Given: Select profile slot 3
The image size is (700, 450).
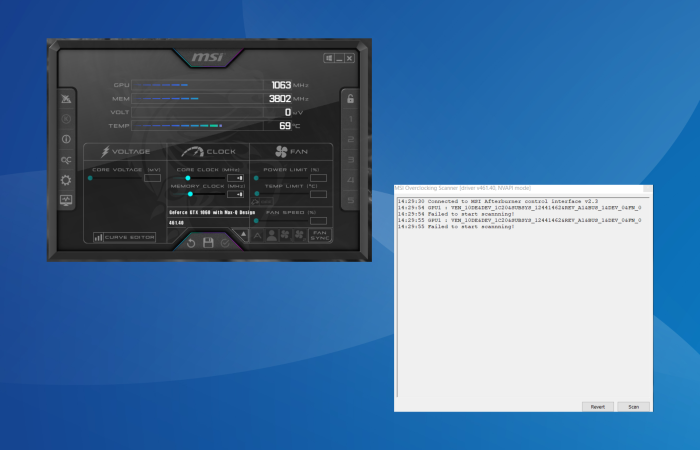Looking at the screenshot, I should (x=350, y=159).
